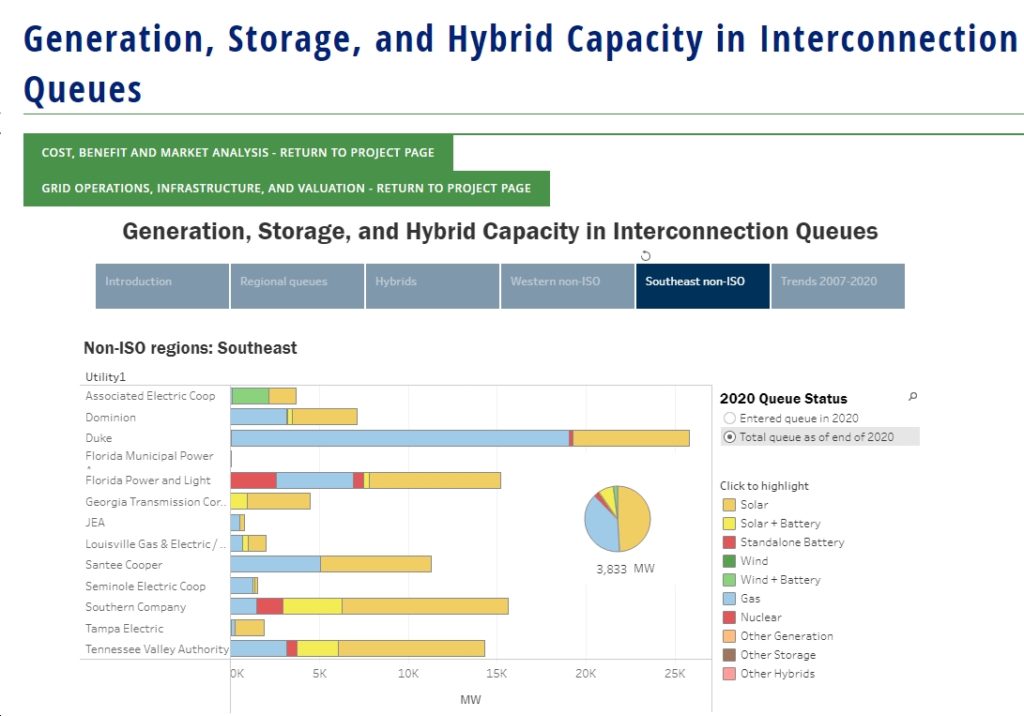Open Trends 2007-2020 tab
The width and height of the screenshot is (1024, 716).
coord(838,286)
